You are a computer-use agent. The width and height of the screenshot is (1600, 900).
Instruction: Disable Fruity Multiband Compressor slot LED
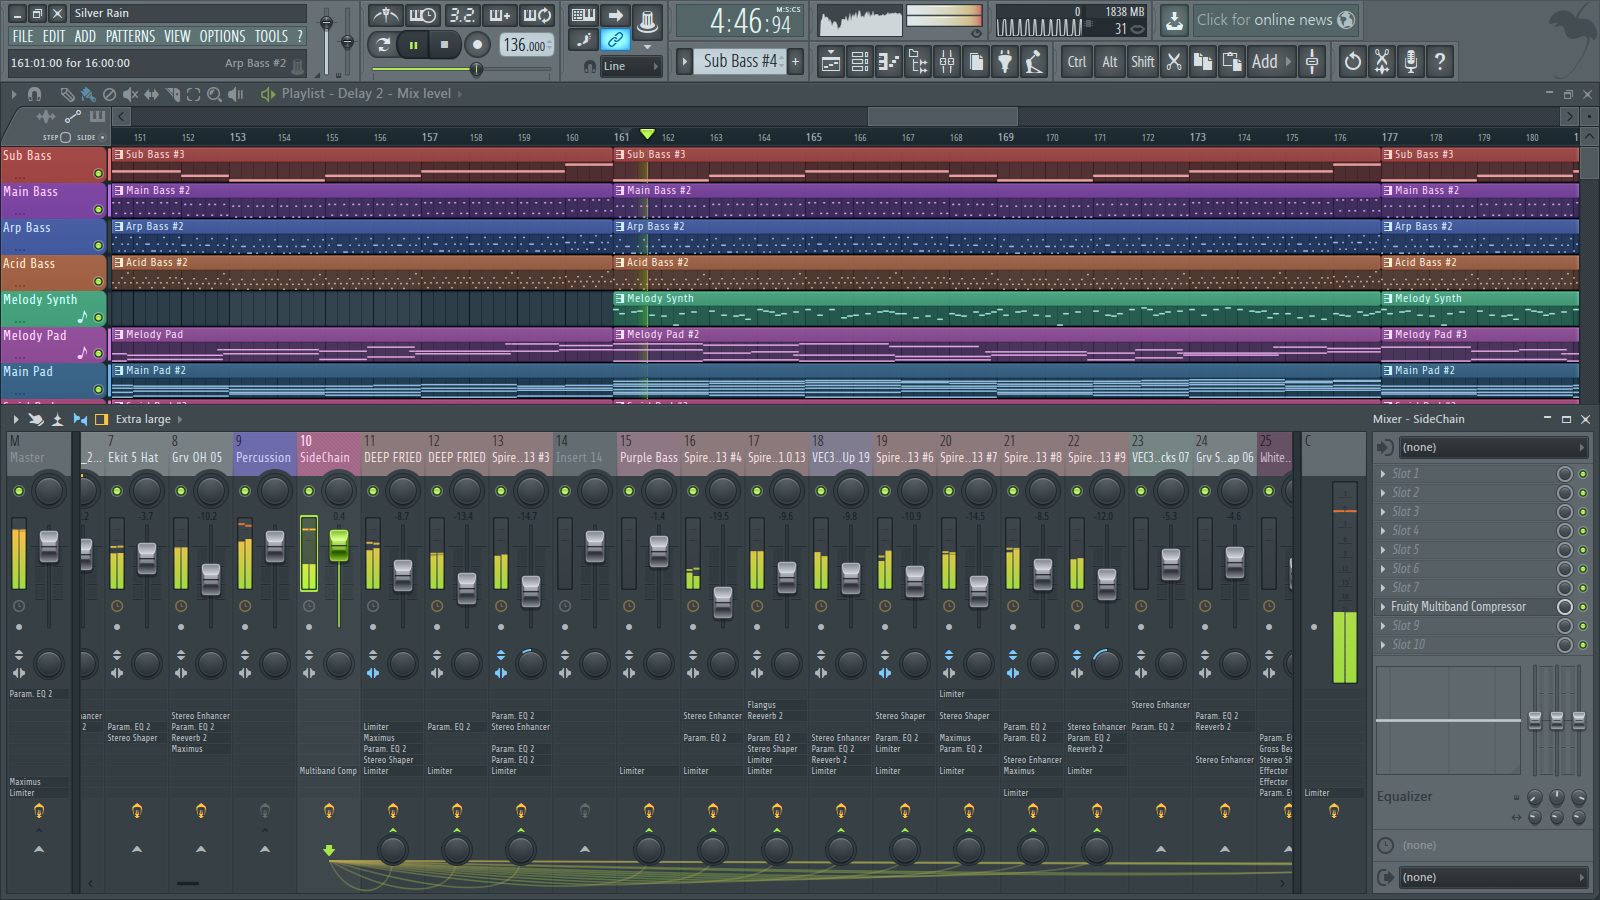1583,607
